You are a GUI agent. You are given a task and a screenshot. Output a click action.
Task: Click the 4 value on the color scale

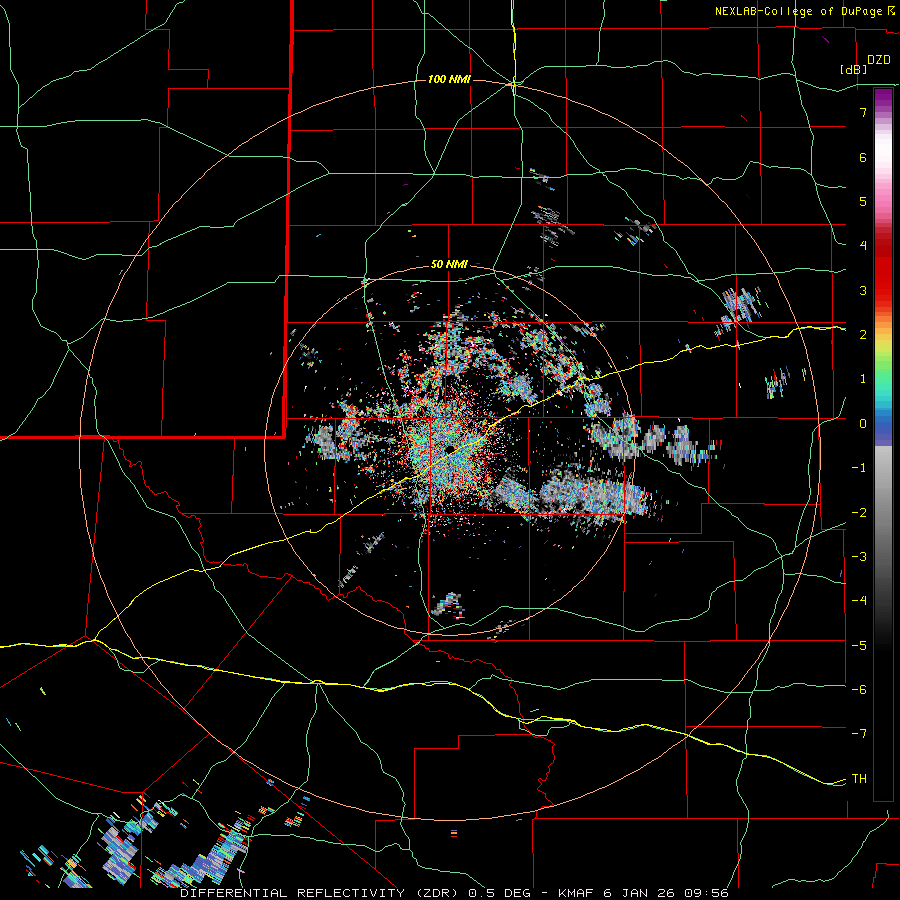pos(863,246)
